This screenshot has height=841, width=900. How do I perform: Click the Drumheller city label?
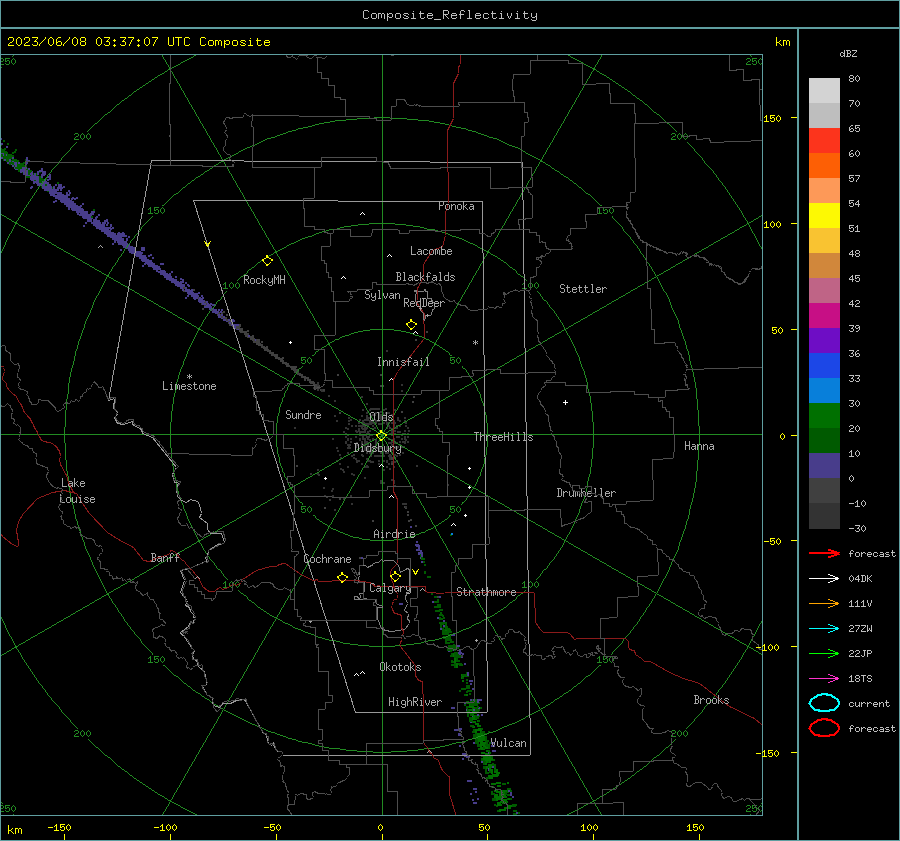click(x=586, y=493)
